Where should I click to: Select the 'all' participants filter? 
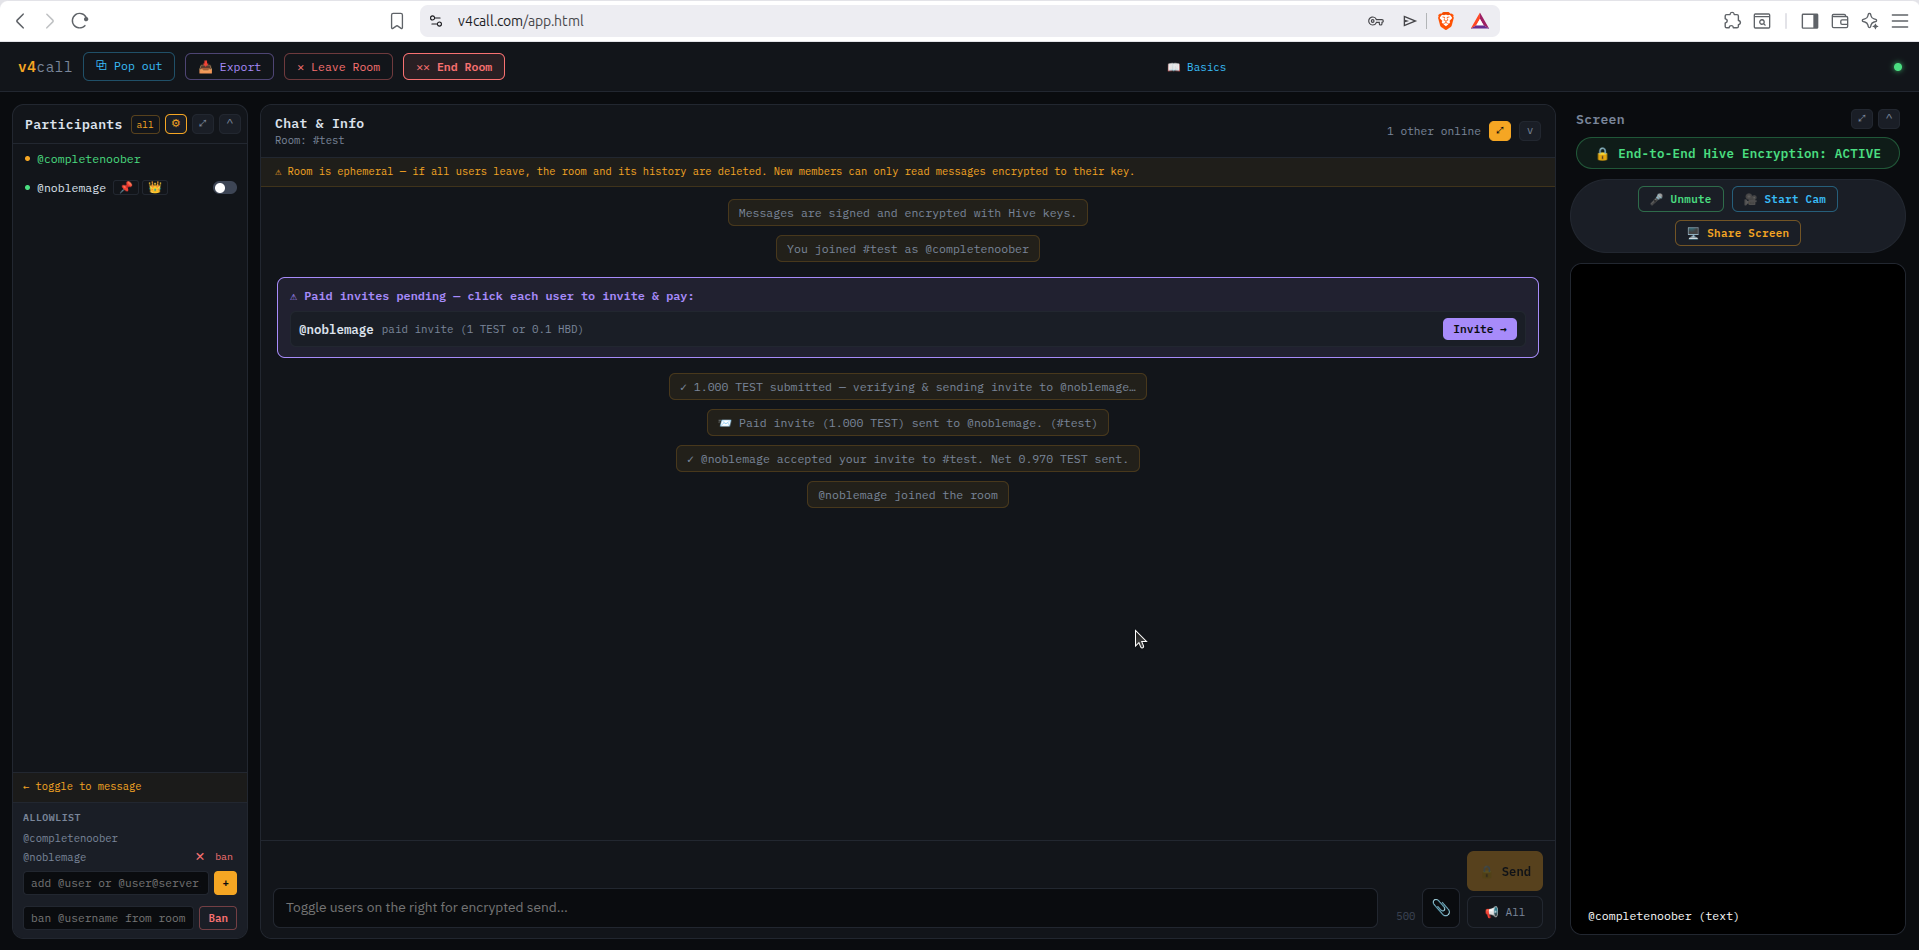(x=145, y=124)
